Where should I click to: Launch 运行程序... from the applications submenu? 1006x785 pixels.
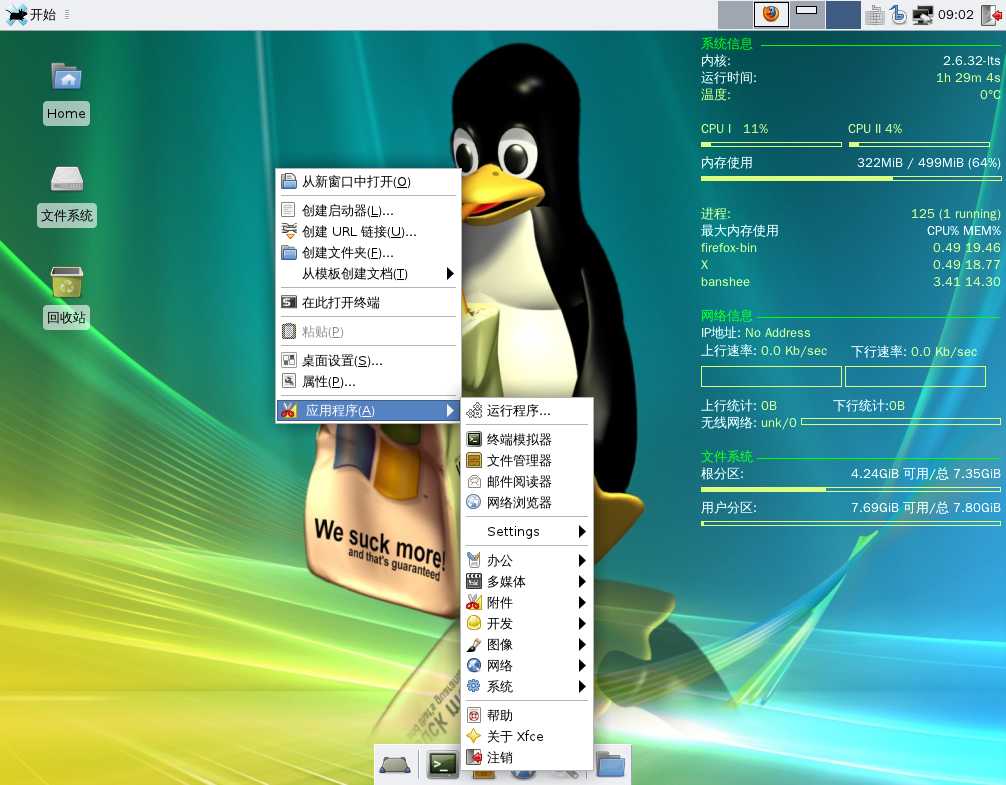527,410
